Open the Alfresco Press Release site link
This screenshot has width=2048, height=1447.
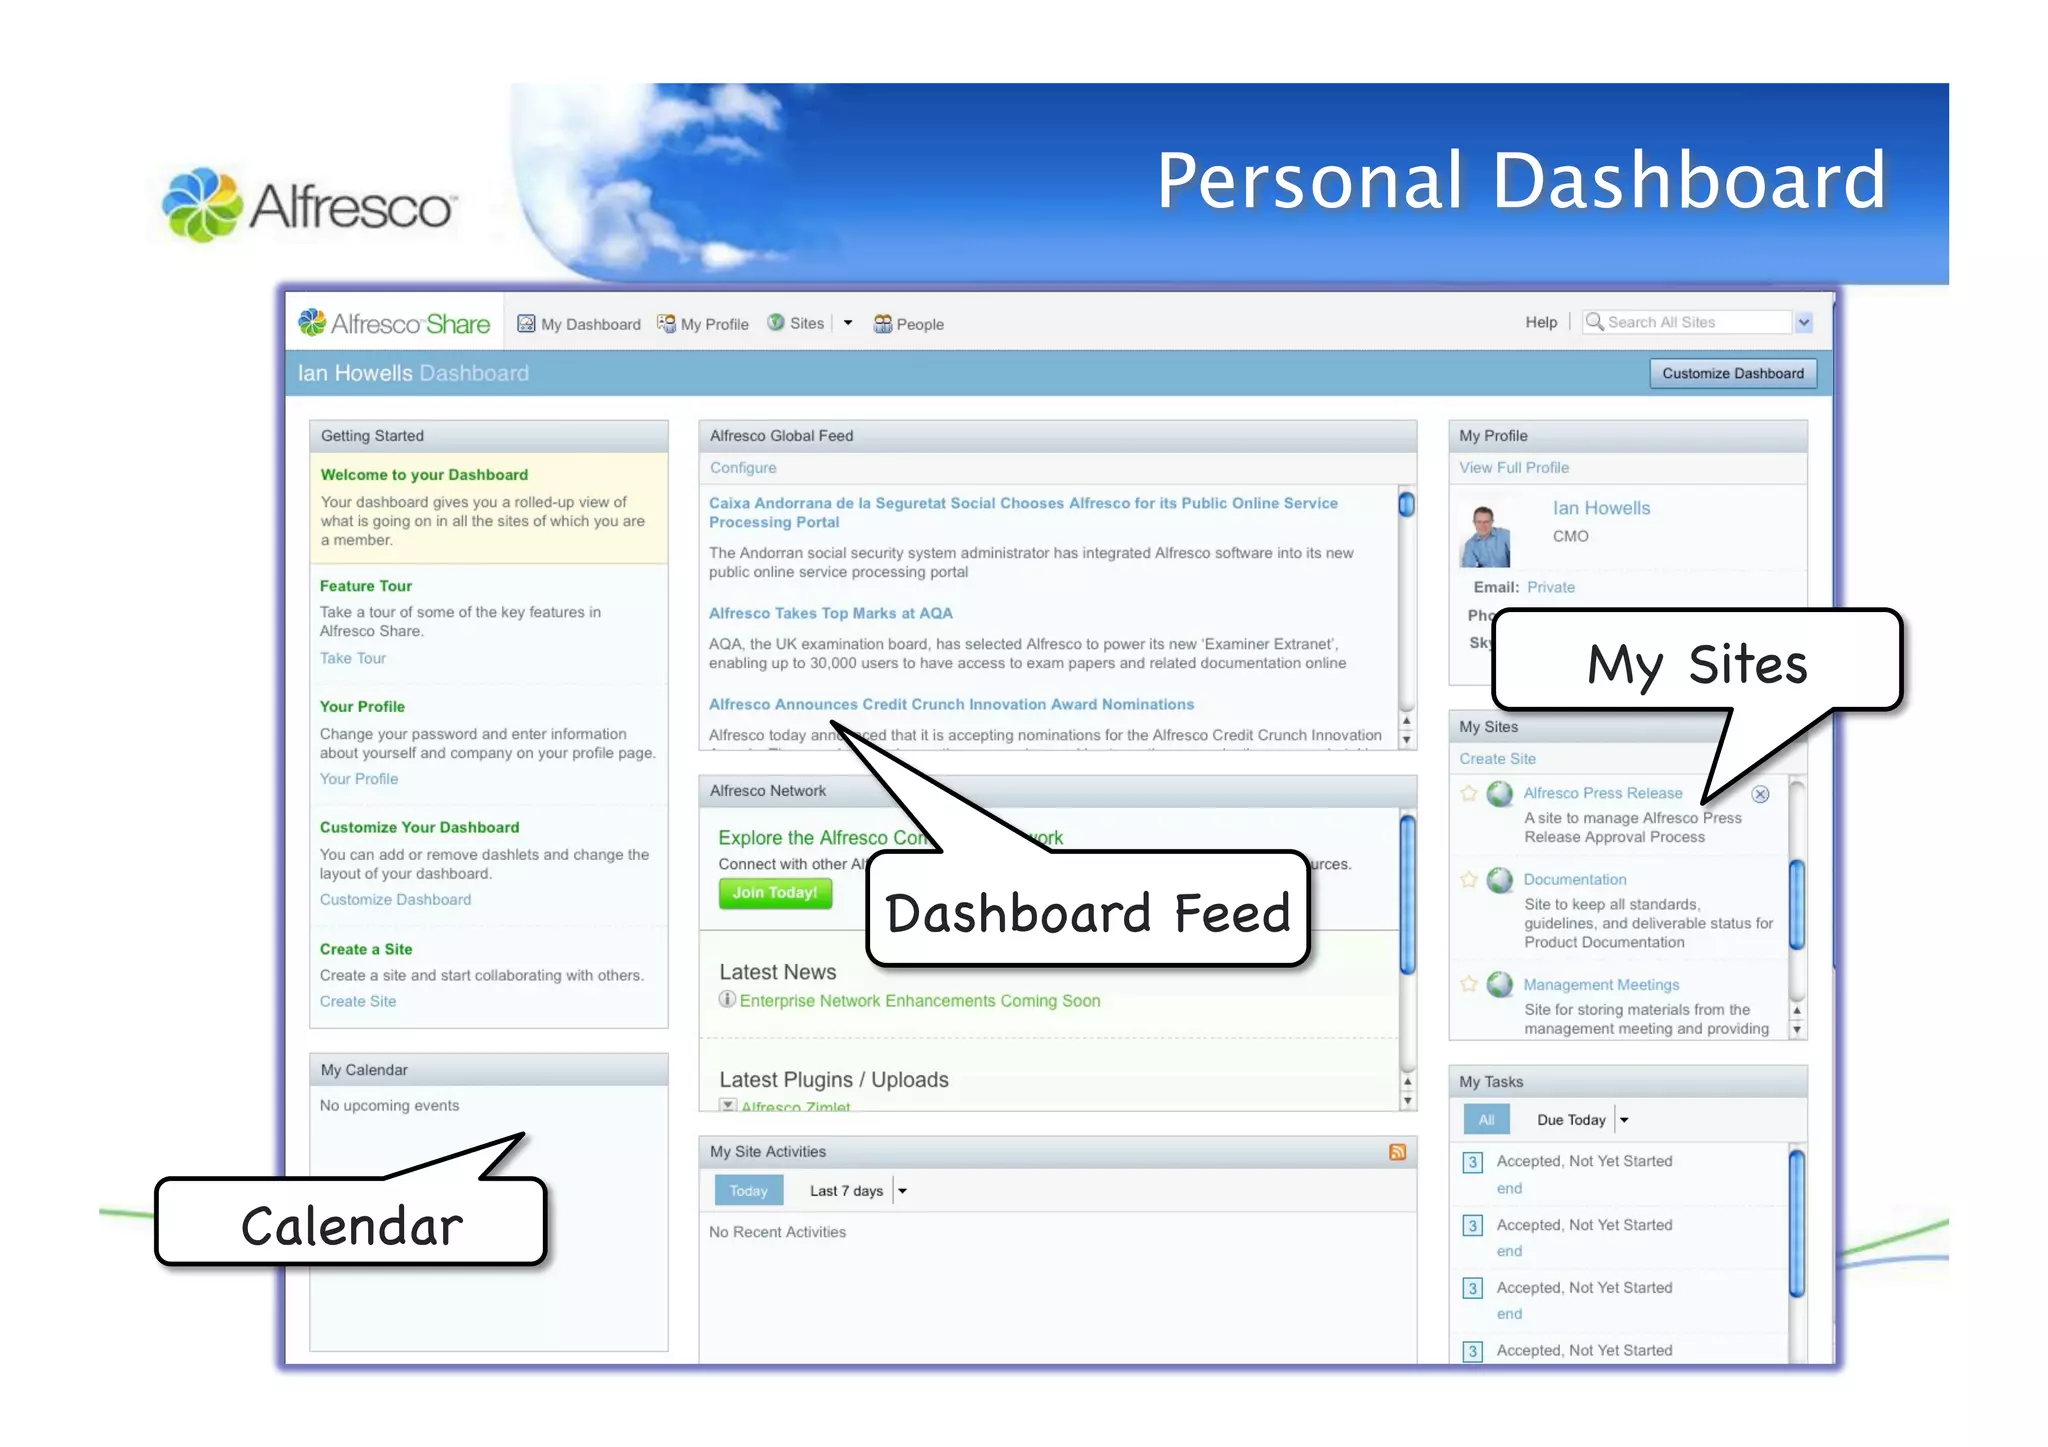1602,793
